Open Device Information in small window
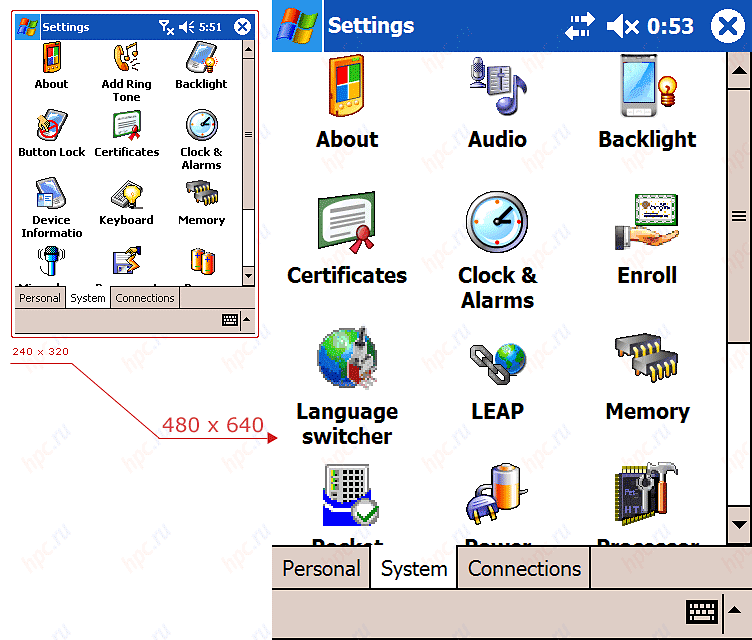The width and height of the screenshot is (752, 640). coord(51,208)
